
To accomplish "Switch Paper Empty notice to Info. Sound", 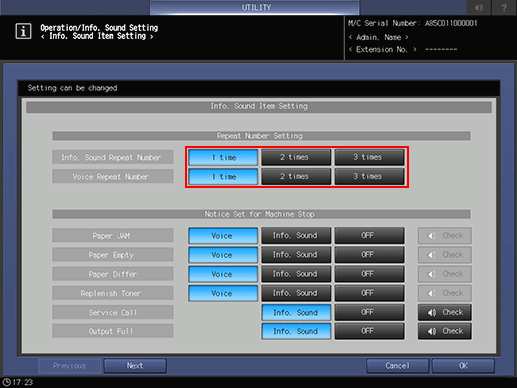I will [296, 255].
